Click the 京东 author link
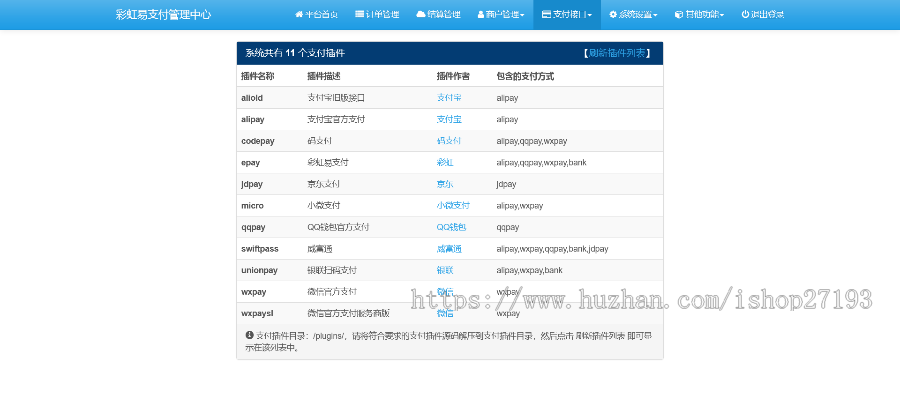 445,184
